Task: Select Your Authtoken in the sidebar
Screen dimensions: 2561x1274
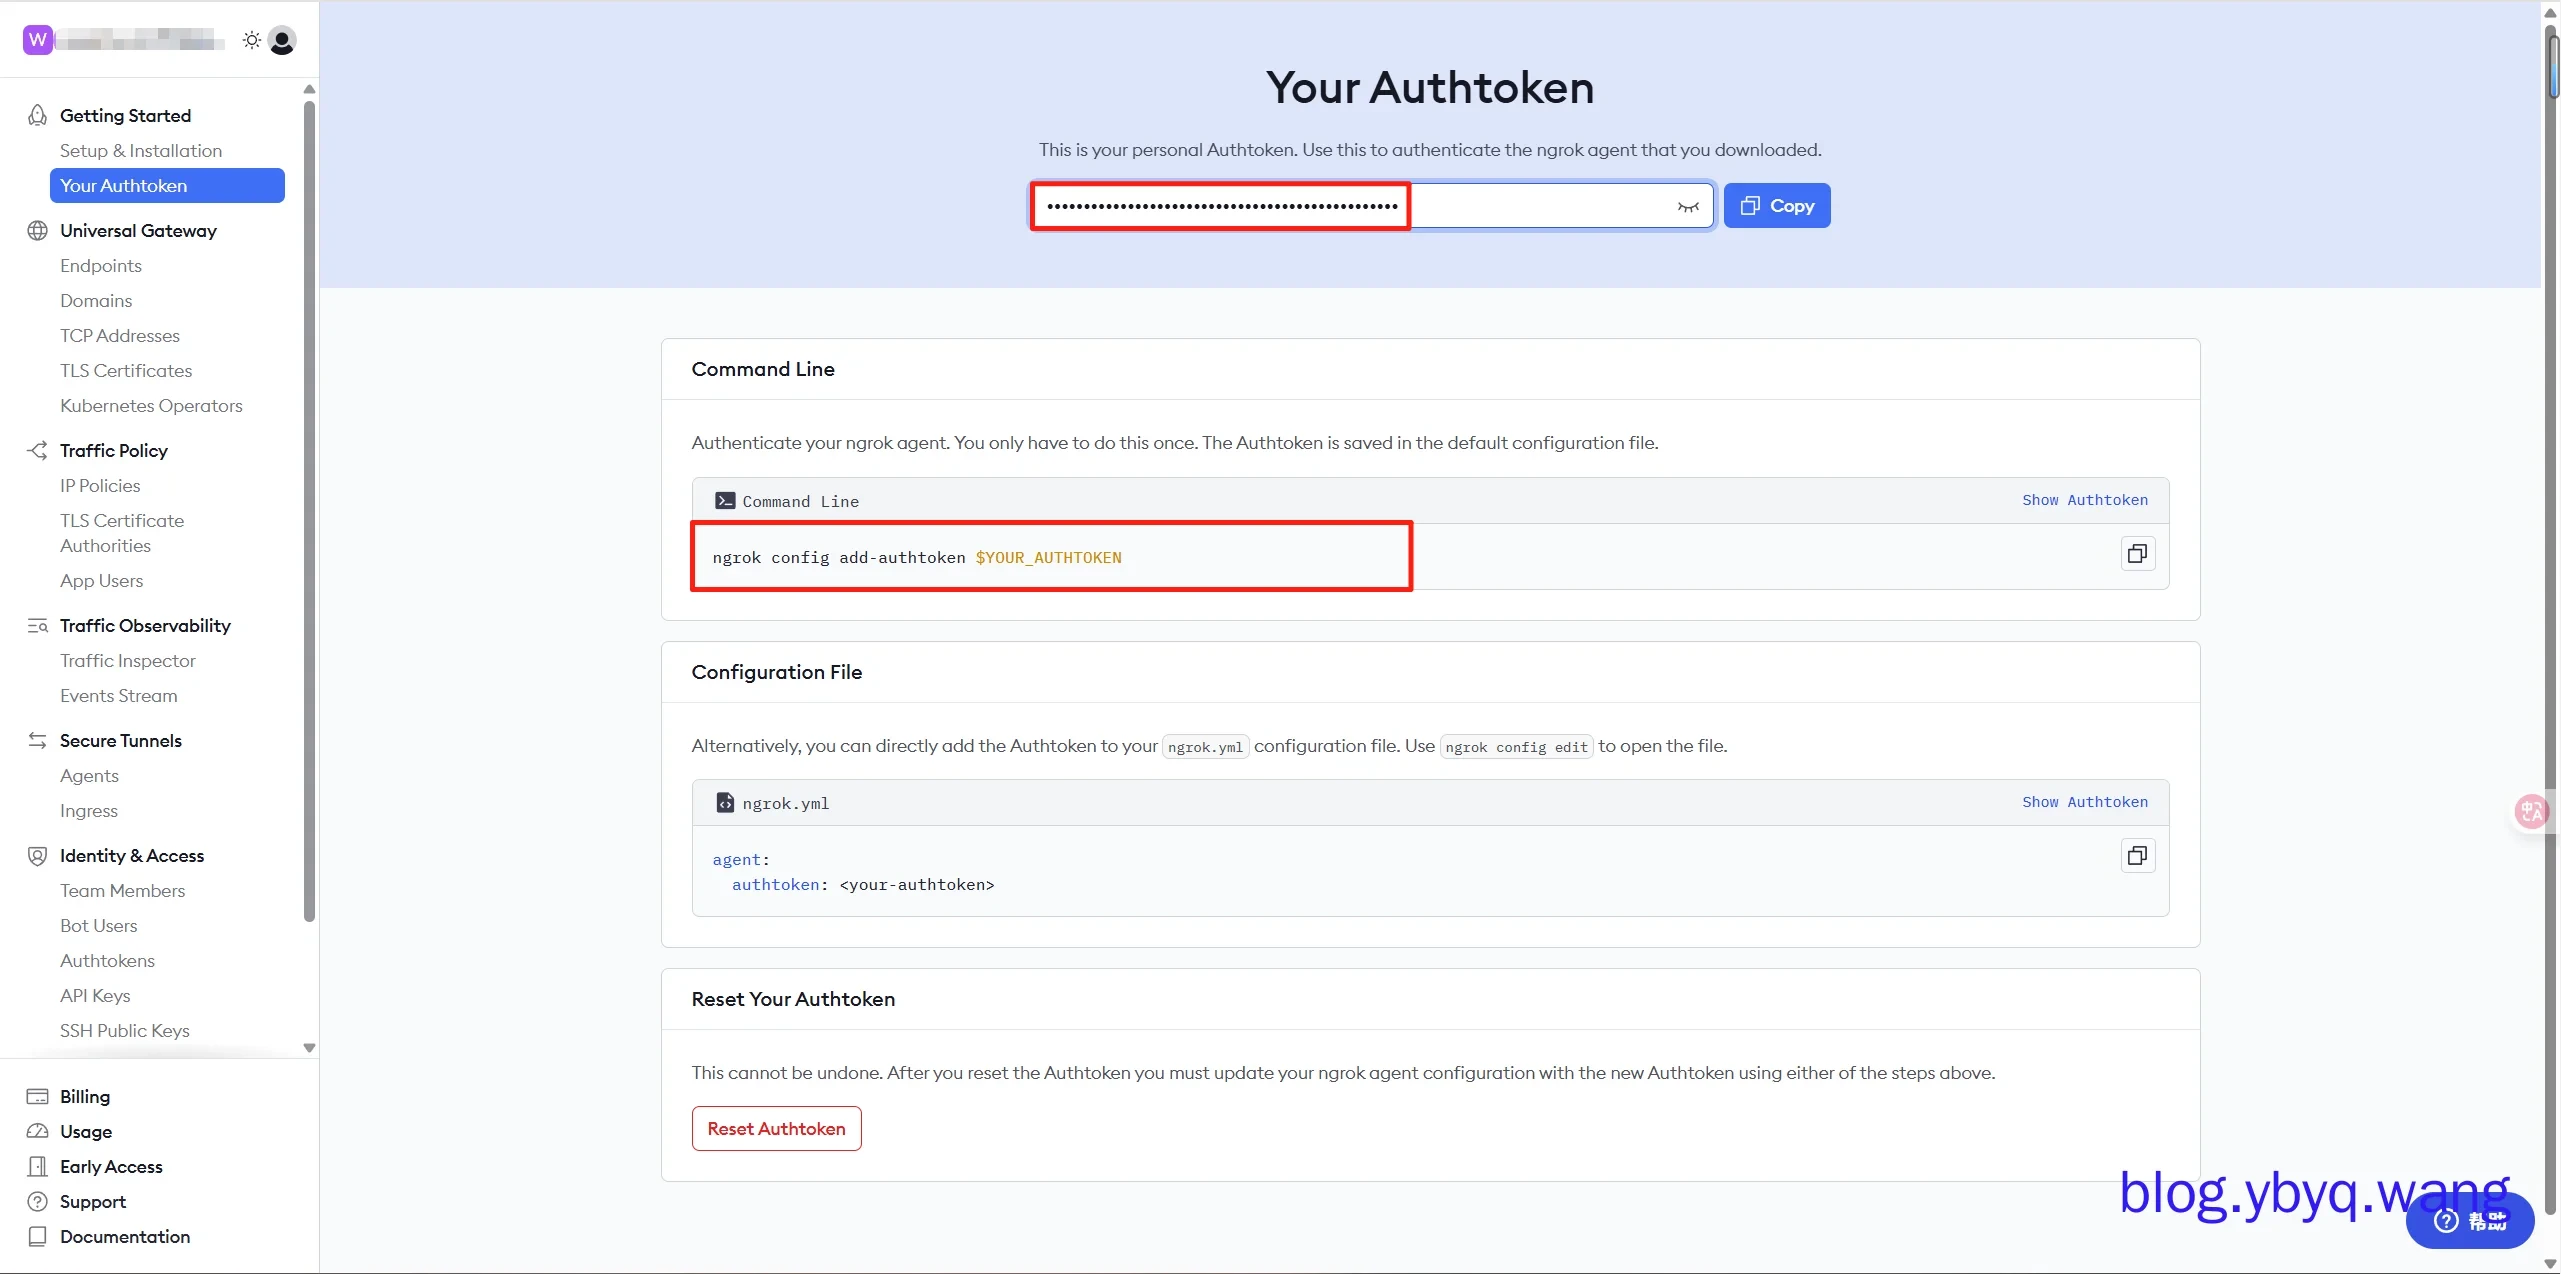Action: 167,185
